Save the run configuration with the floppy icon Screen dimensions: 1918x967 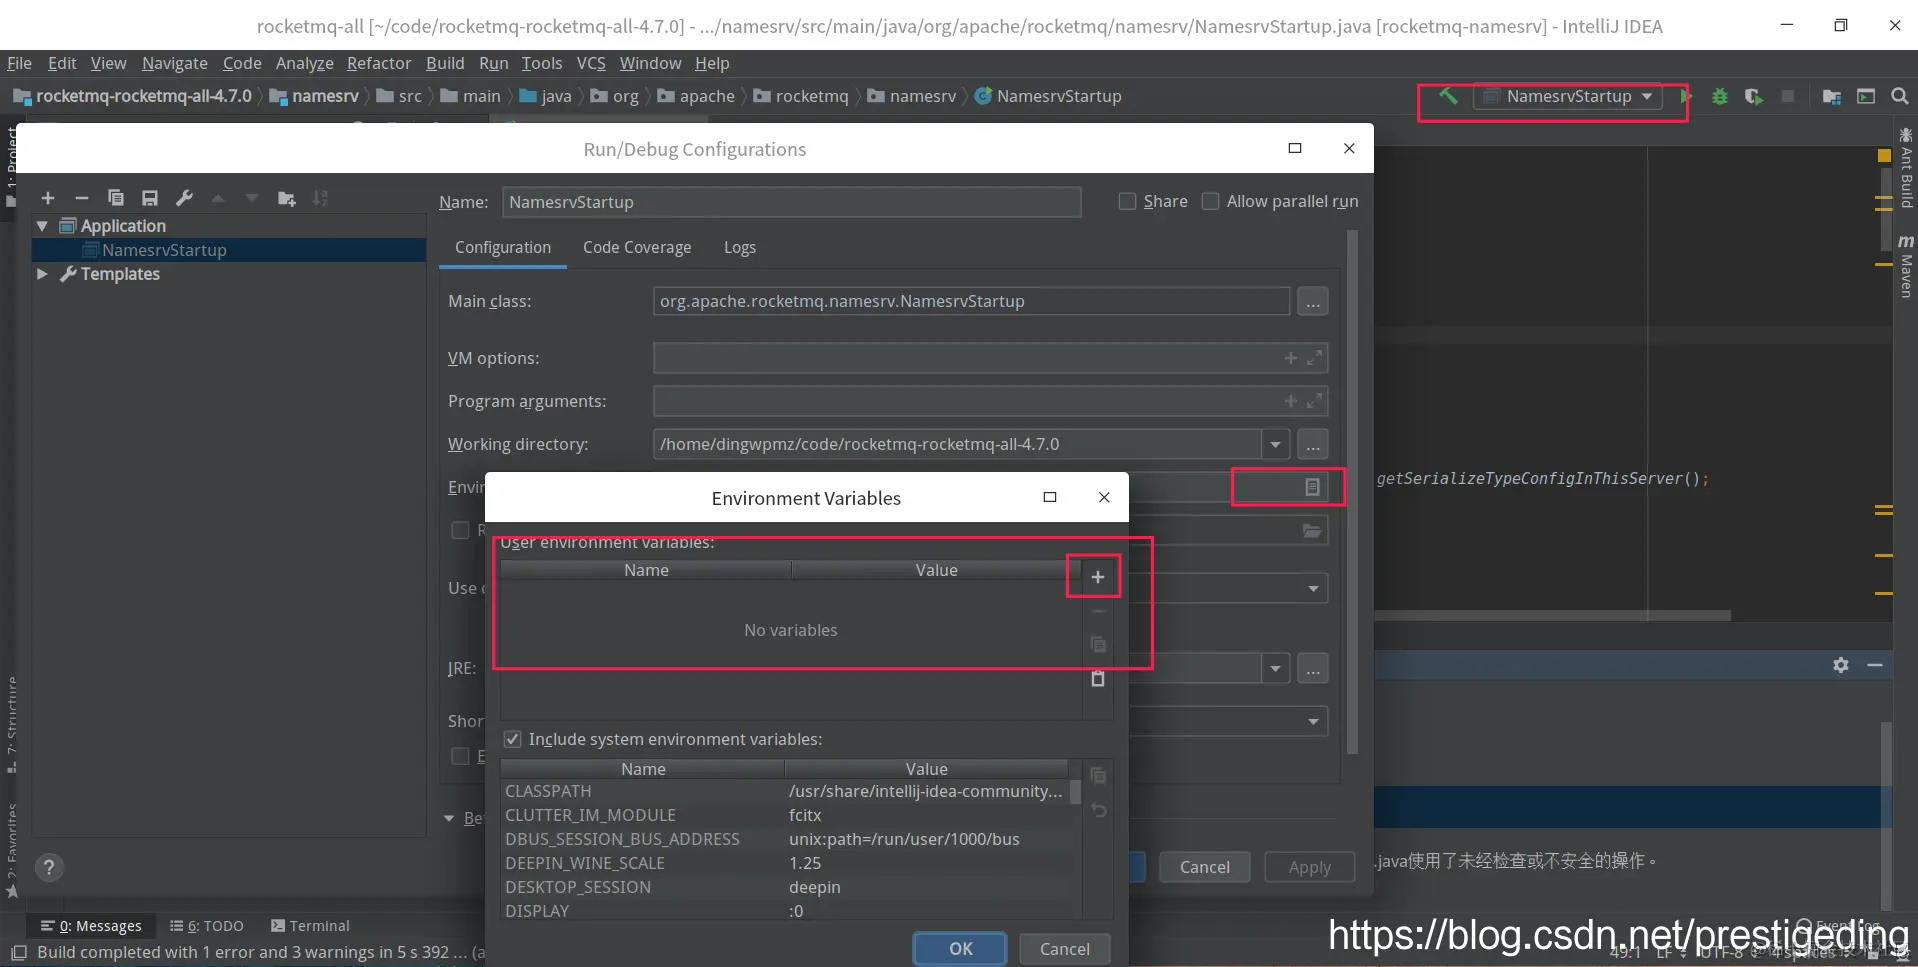coord(150,198)
